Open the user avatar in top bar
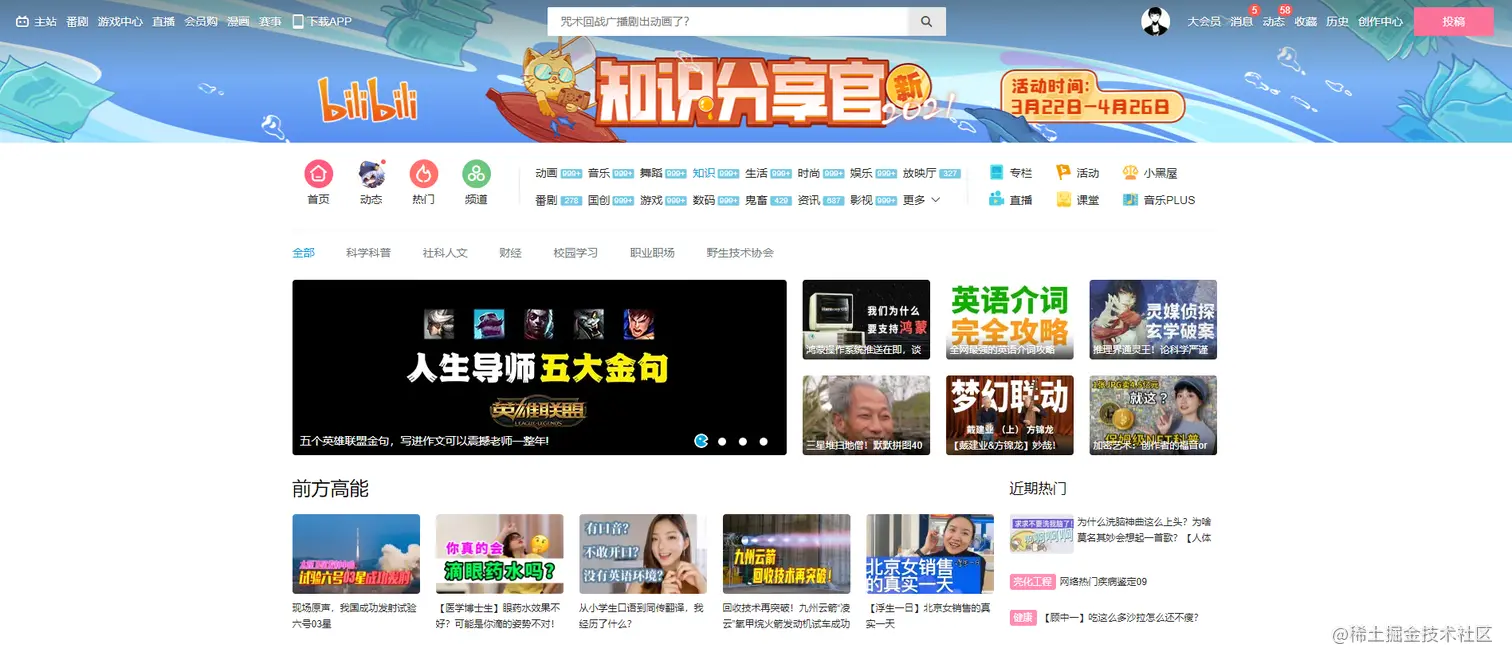Image resolution: width=1512 pixels, height=664 pixels. click(x=1155, y=21)
